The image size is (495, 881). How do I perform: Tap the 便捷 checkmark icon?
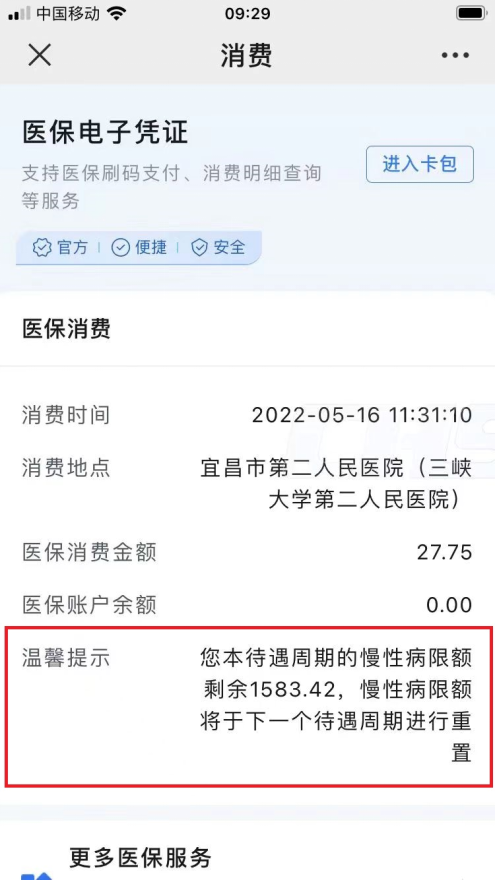[120, 247]
